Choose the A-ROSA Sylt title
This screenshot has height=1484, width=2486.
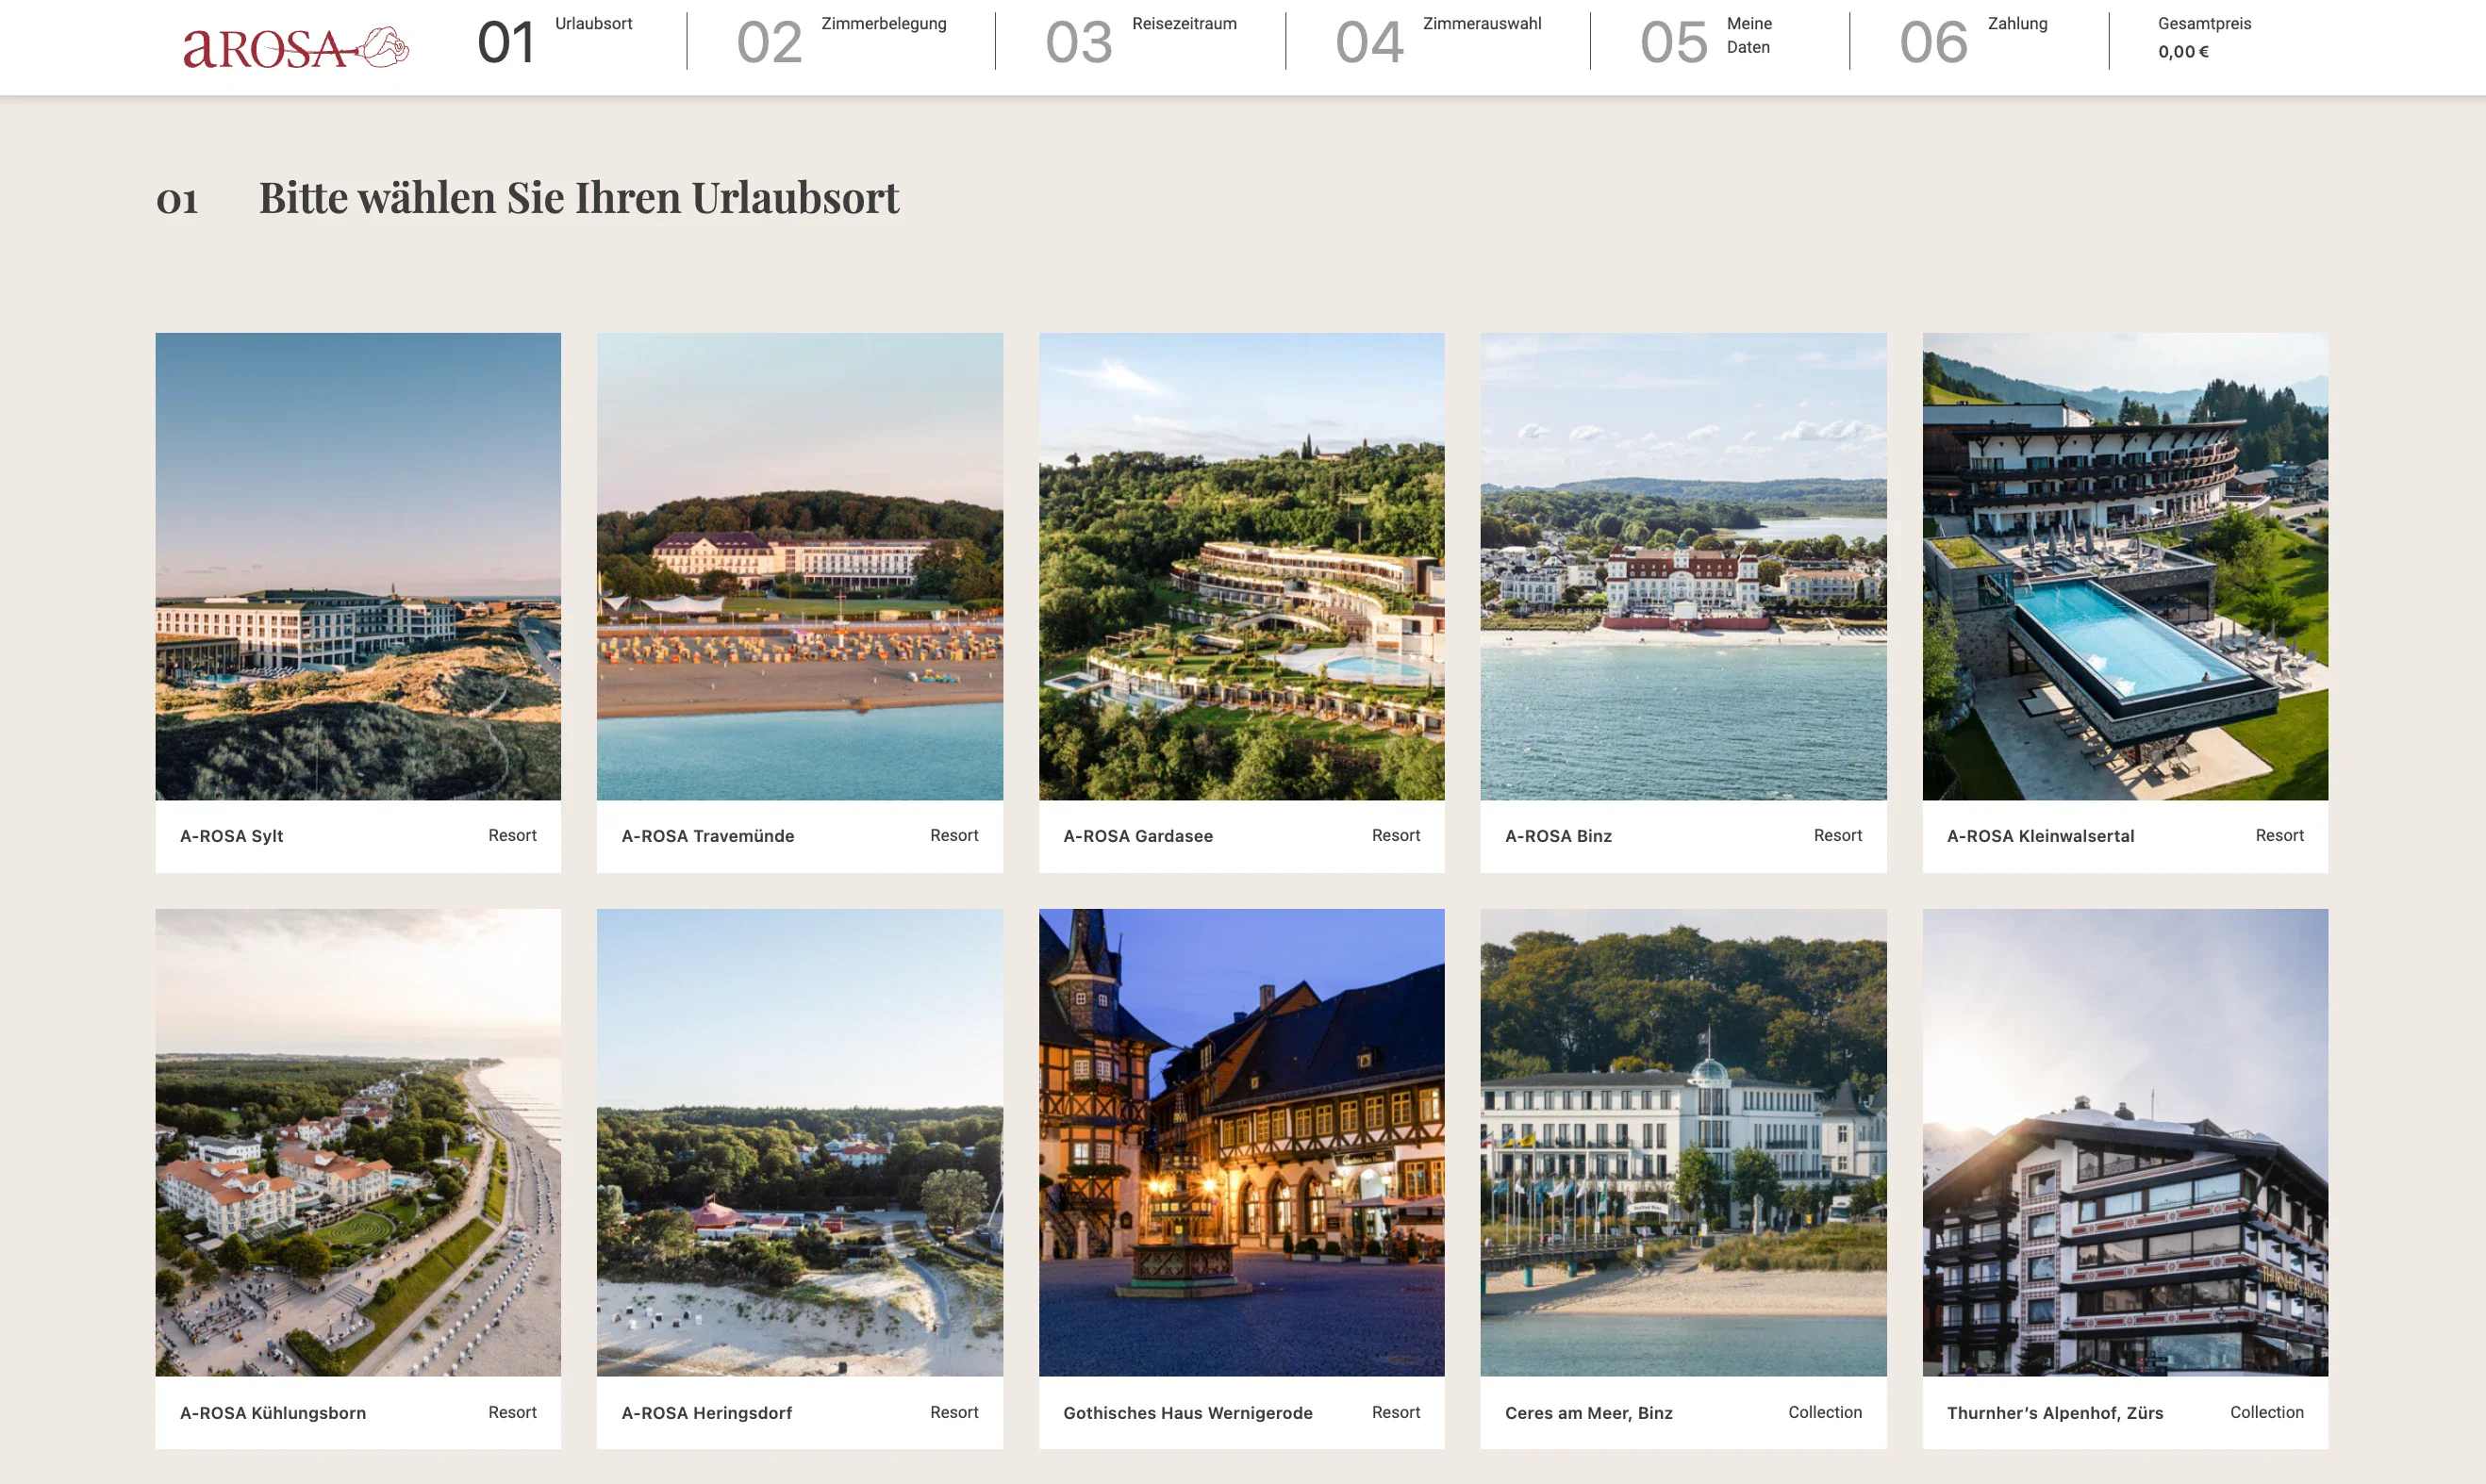pyautogui.click(x=232, y=836)
